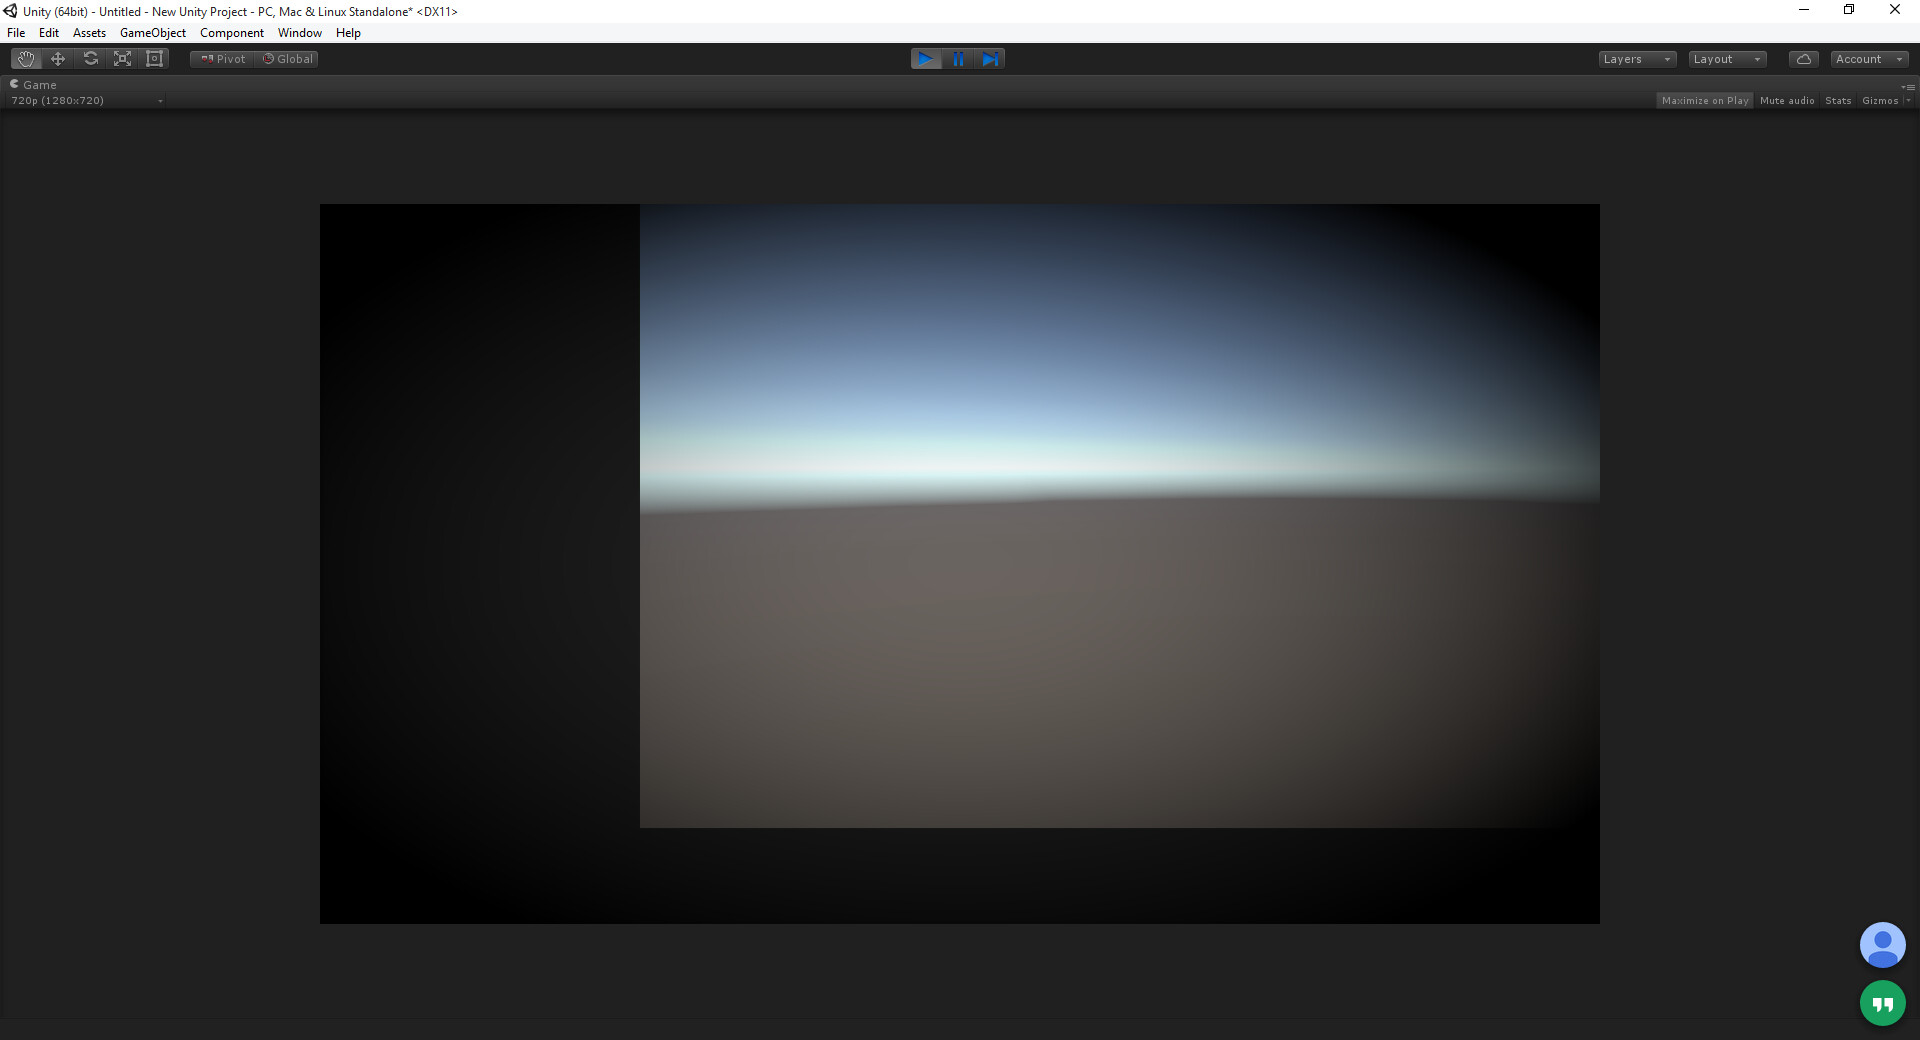Show the Stats overlay
This screenshot has width=1920, height=1040.
coord(1838,100)
